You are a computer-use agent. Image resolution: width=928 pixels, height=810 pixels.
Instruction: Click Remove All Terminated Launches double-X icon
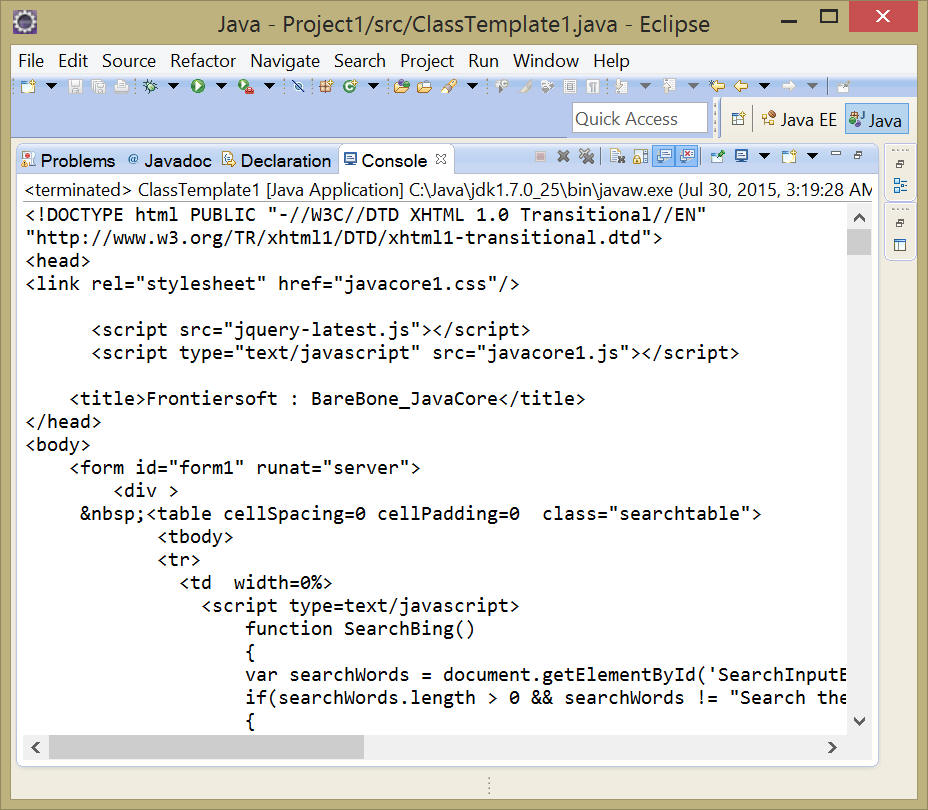point(586,156)
